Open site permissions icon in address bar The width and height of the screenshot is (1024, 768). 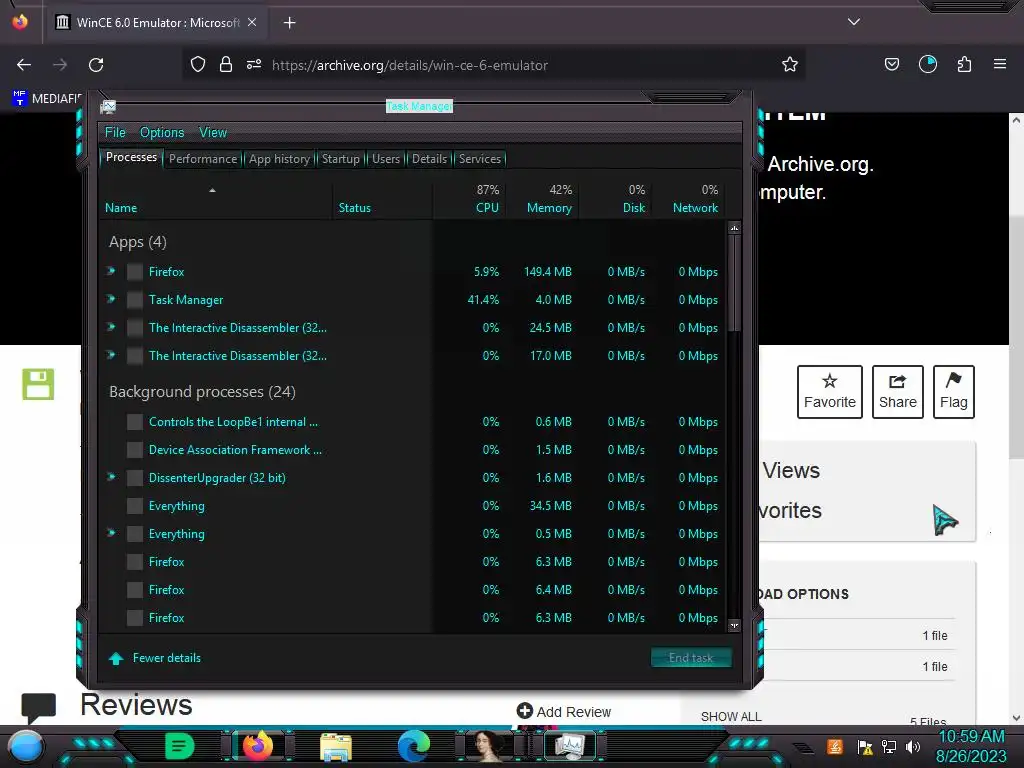click(254, 65)
